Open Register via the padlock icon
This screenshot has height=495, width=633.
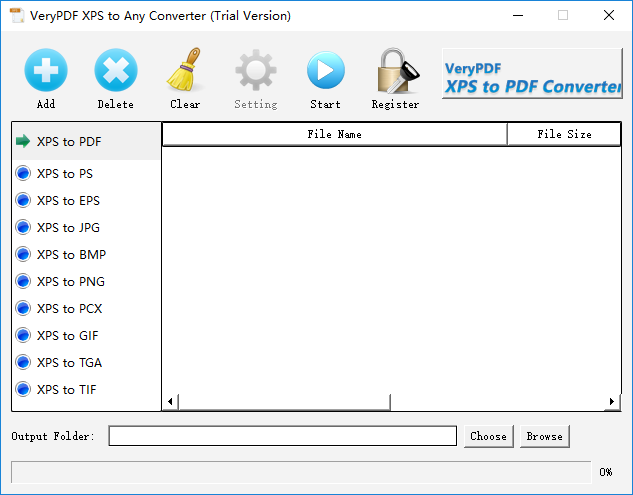[x=397, y=71]
